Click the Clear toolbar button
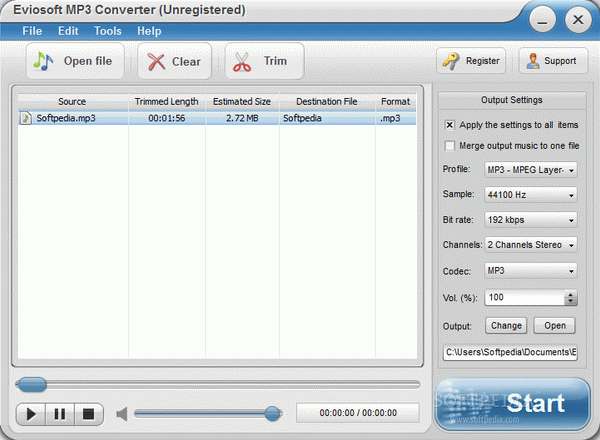The height and width of the screenshot is (440, 600). (174, 61)
